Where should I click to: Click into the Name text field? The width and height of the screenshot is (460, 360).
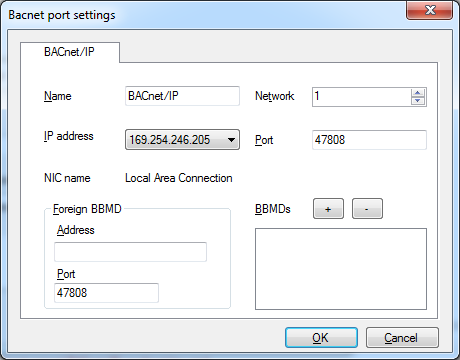pos(182,96)
